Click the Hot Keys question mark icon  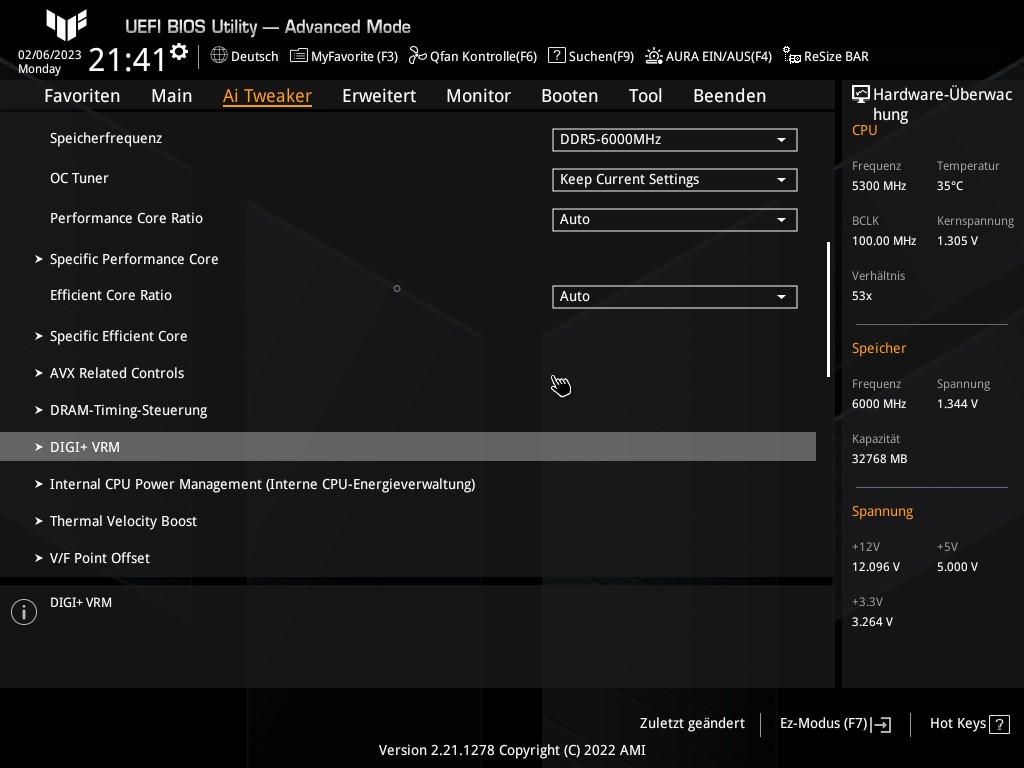(999, 724)
